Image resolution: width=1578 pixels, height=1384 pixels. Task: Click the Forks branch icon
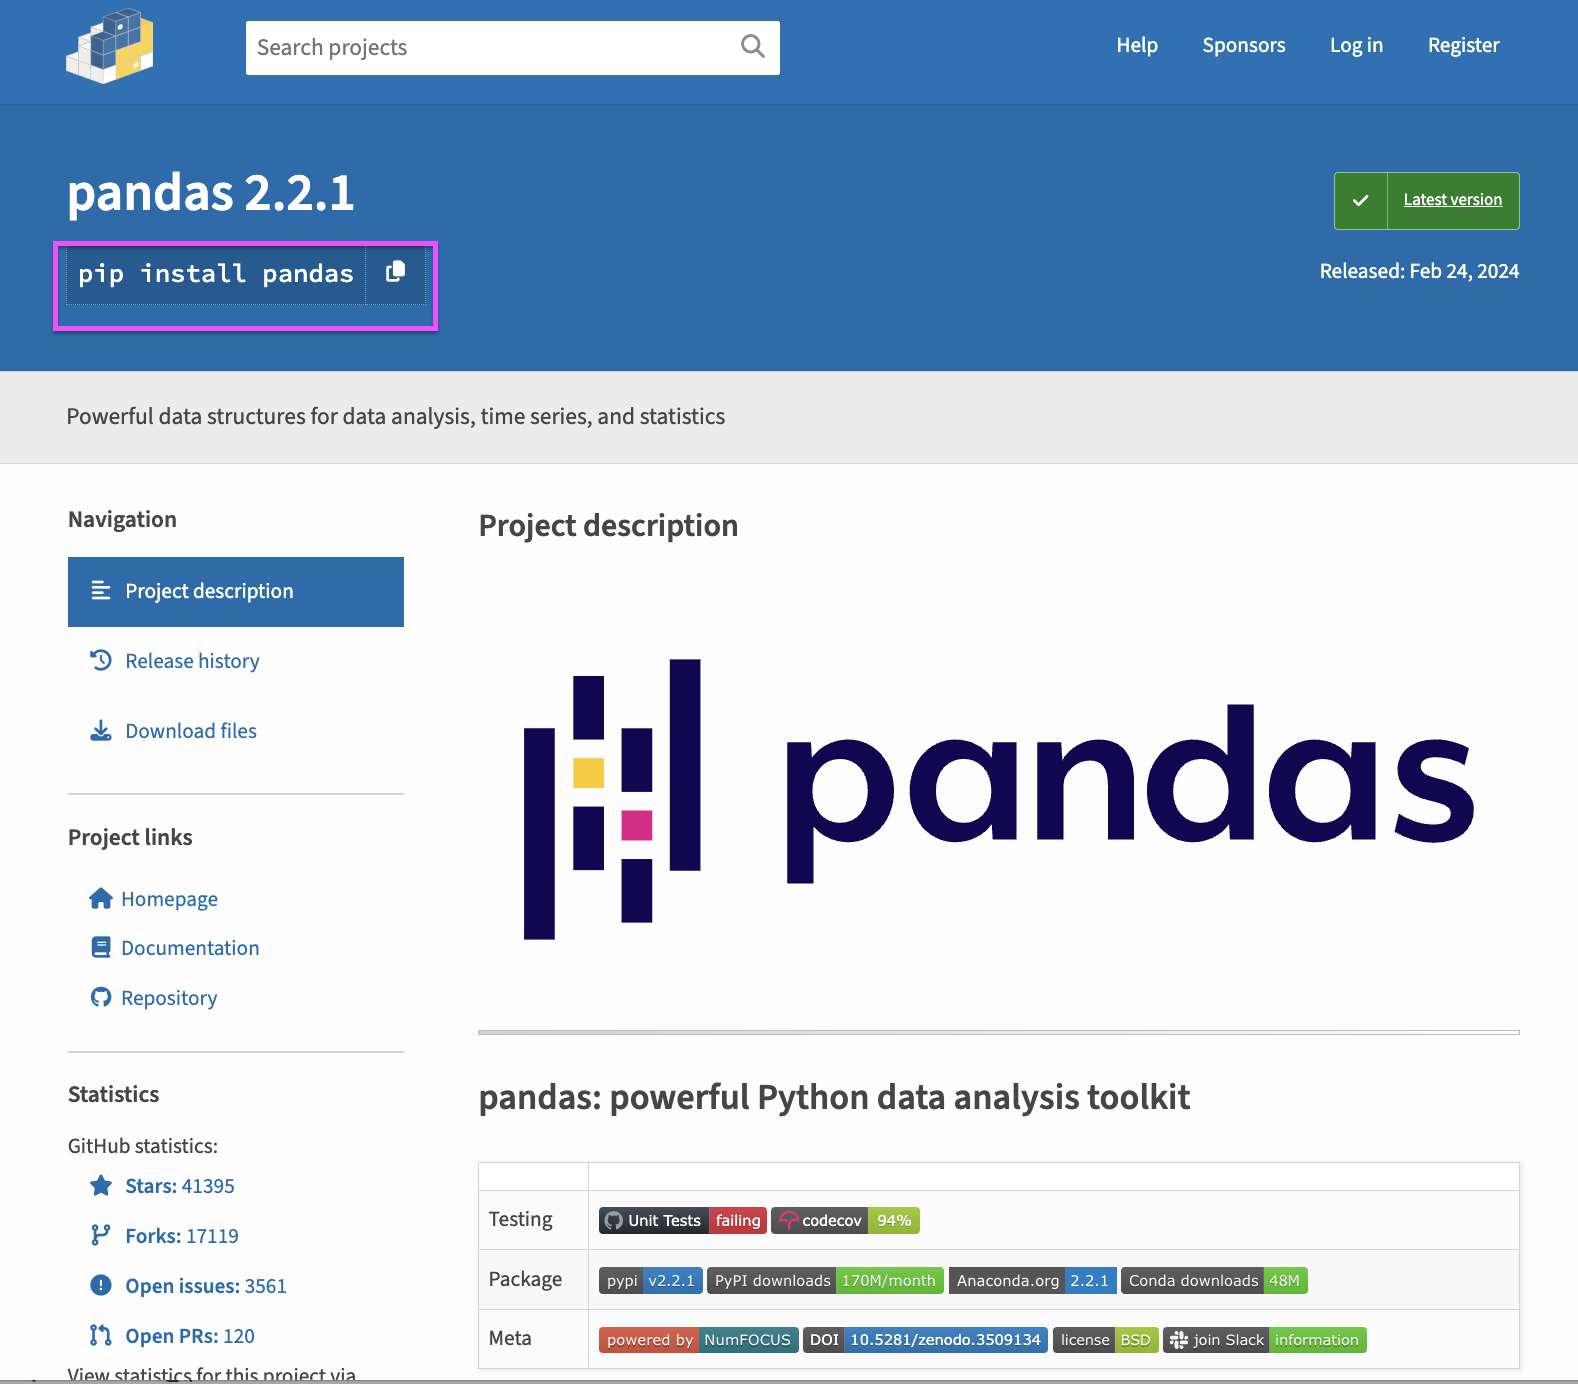(101, 1236)
